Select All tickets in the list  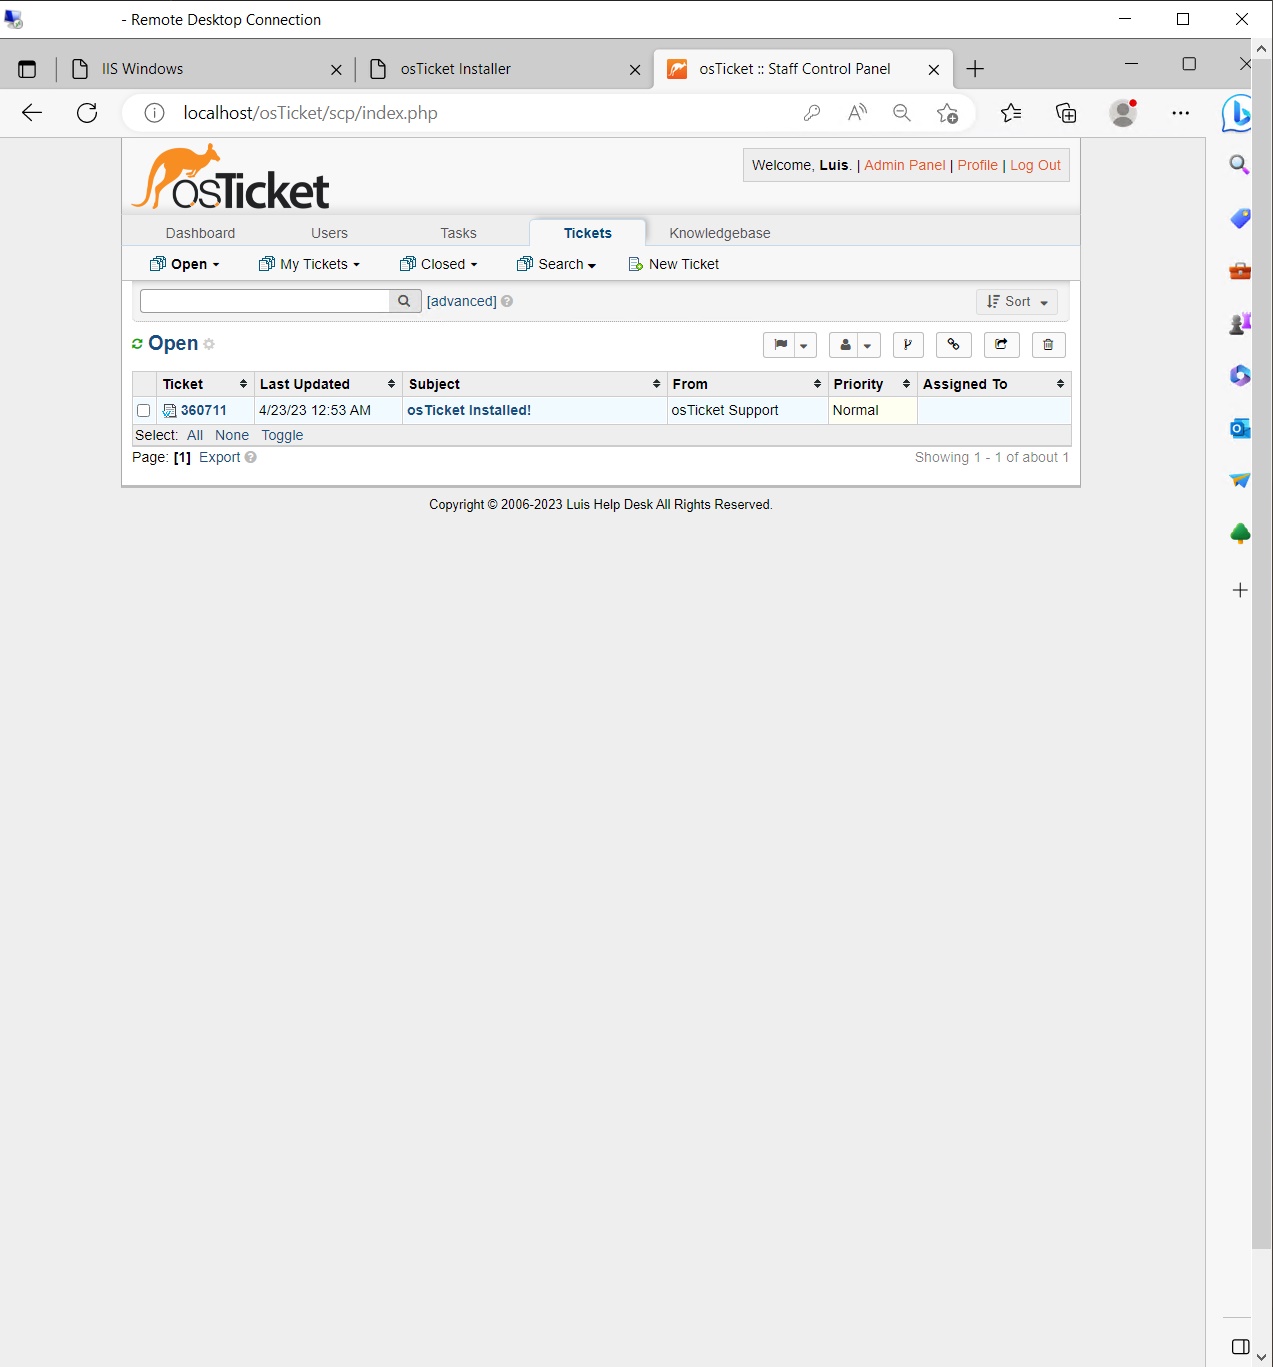(x=194, y=435)
